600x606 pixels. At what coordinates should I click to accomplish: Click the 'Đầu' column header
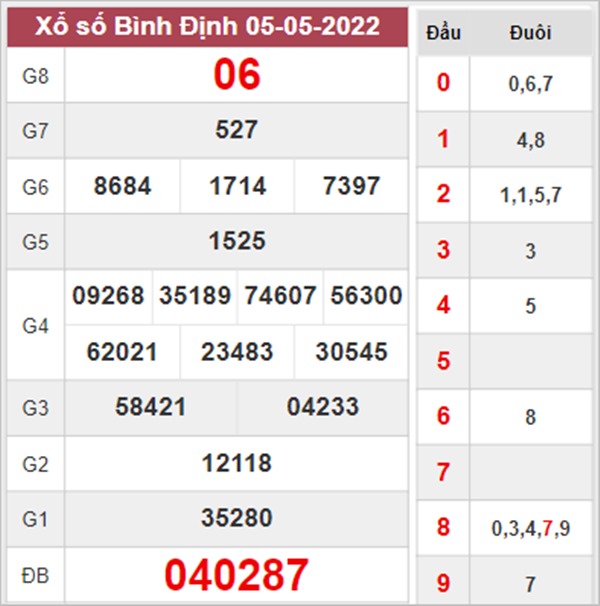point(443,33)
